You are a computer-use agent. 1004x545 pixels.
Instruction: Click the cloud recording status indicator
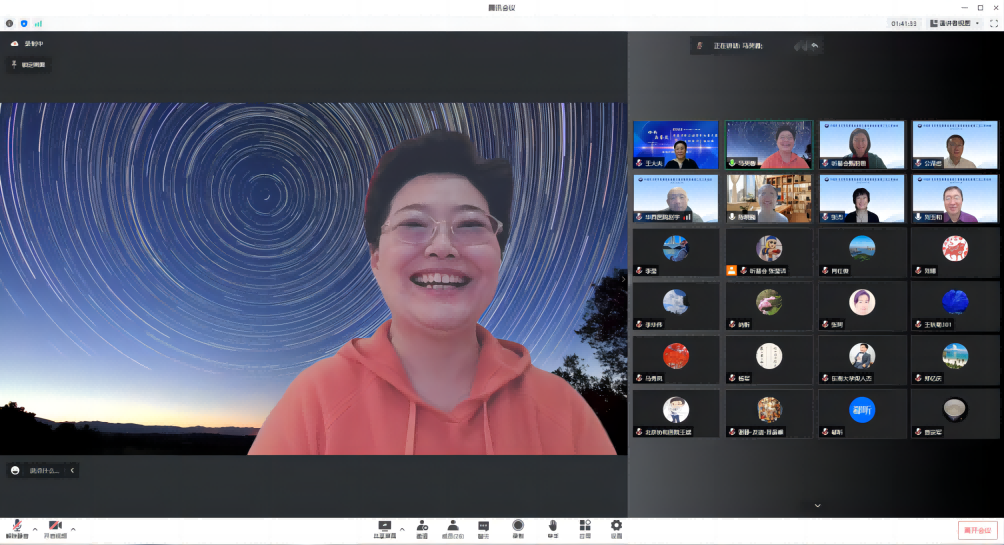[x=27, y=44]
